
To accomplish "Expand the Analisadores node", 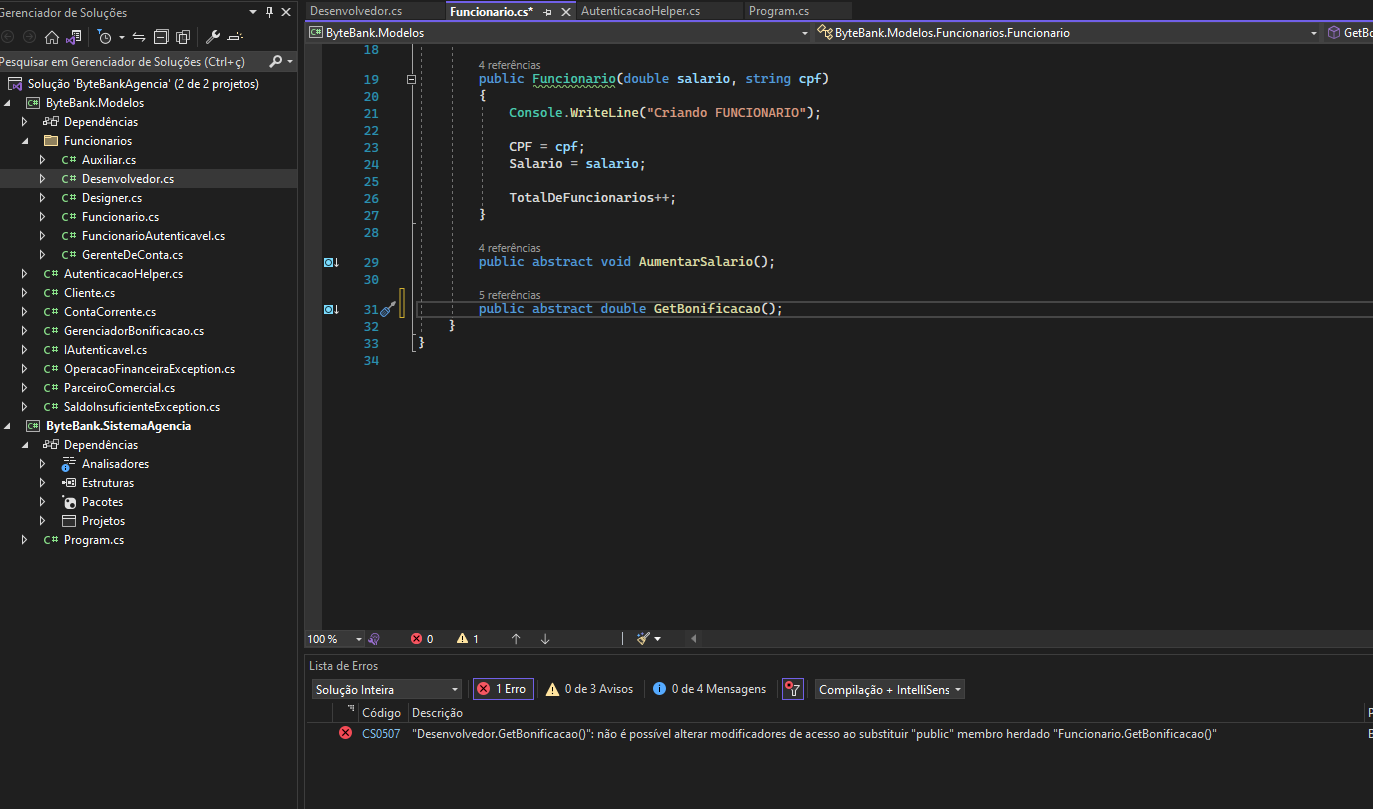I will click(x=43, y=464).
